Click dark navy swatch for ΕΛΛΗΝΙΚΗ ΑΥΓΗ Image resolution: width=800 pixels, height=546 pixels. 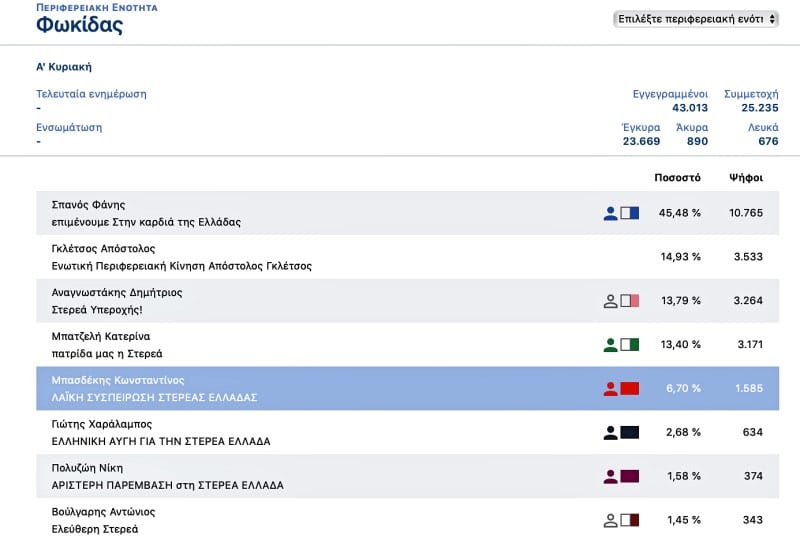(x=630, y=432)
